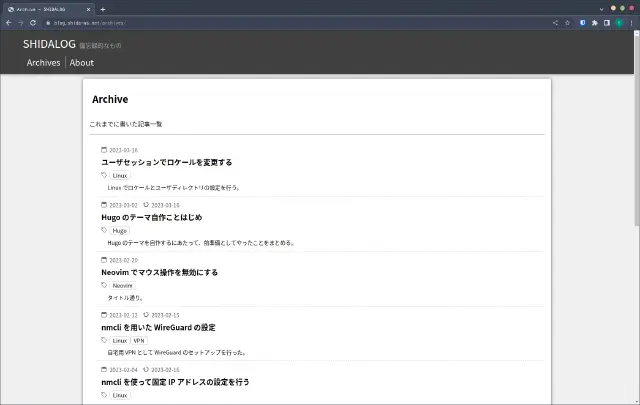Select the Archive - SHIDALOG browser tab
The width and height of the screenshot is (640, 405).
[x=48, y=9]
